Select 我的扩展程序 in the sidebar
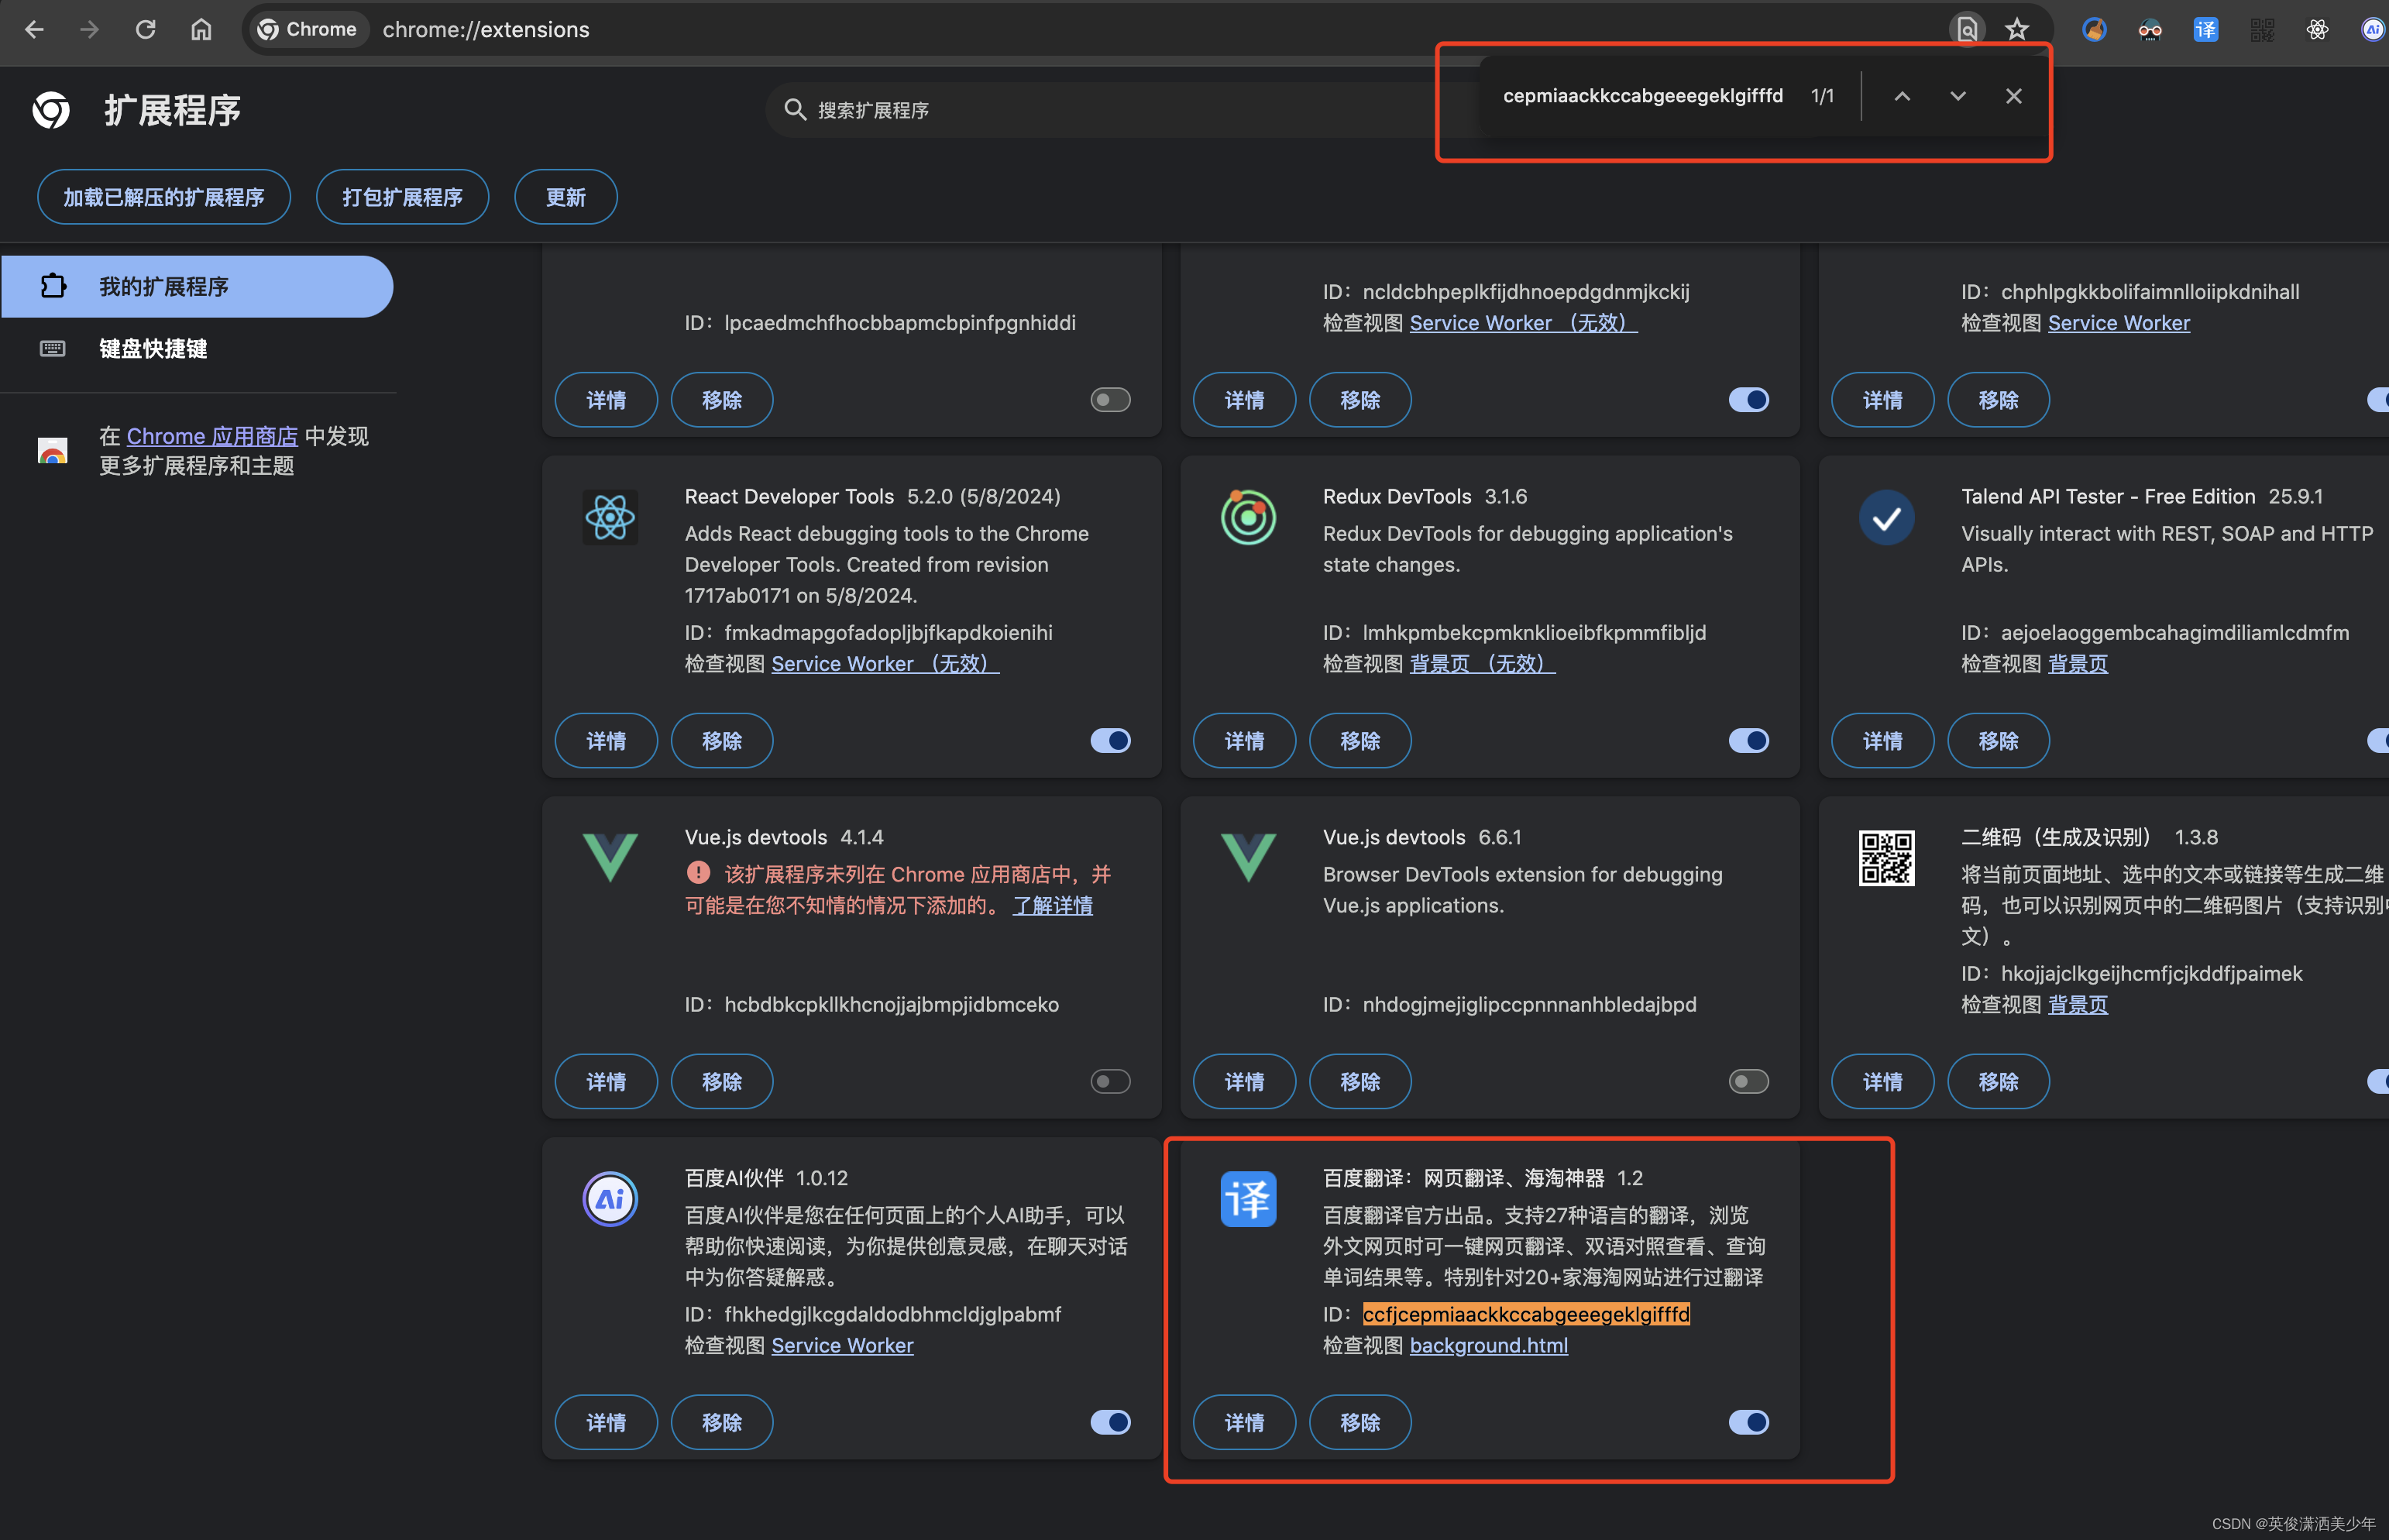This screenshot has width=2389, height=1540. pyautogui.click(x=197, y=287)
